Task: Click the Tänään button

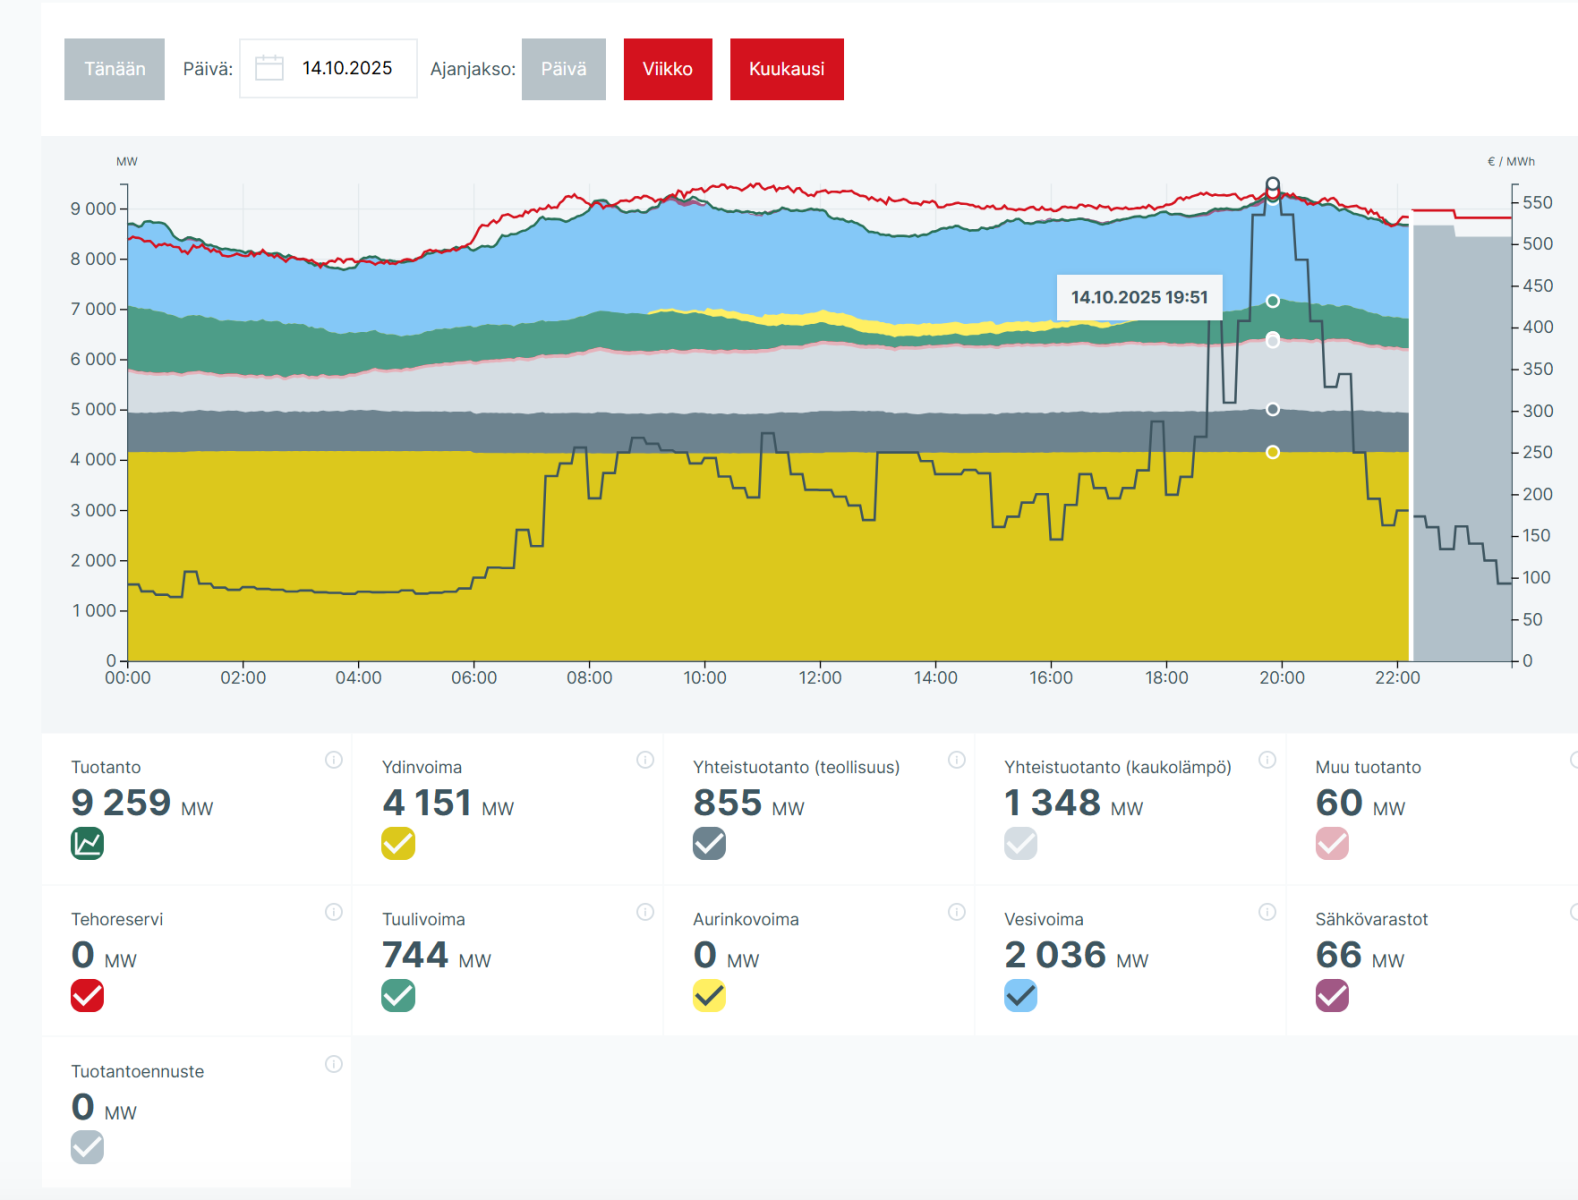Action: pos(114,69)
